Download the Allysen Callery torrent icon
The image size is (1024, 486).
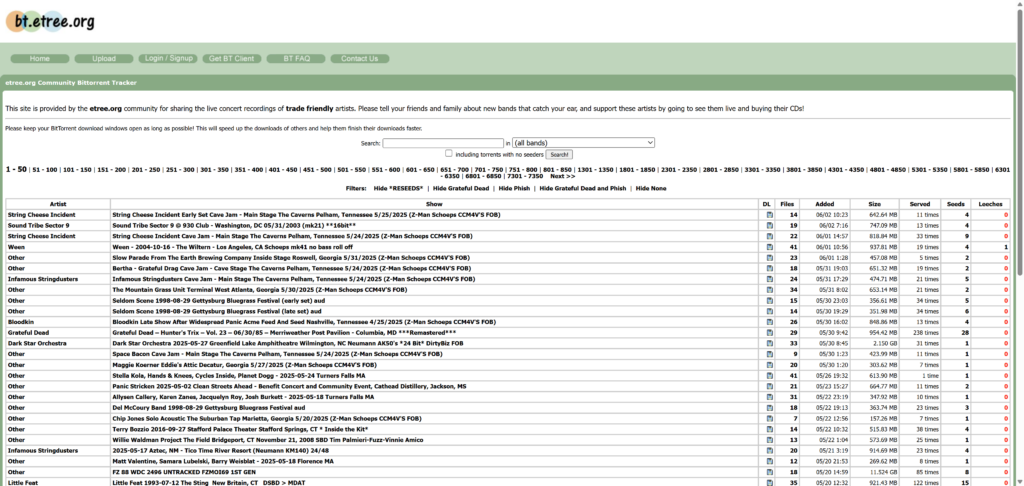(769, 397)
